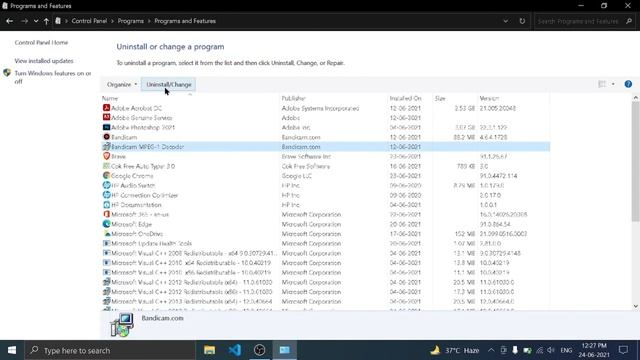Click Bandicam.com publisher in details pane
Image resolution: width=640 pixels, height=360 pixels.
pyautogui.click(x=162, y=318)
